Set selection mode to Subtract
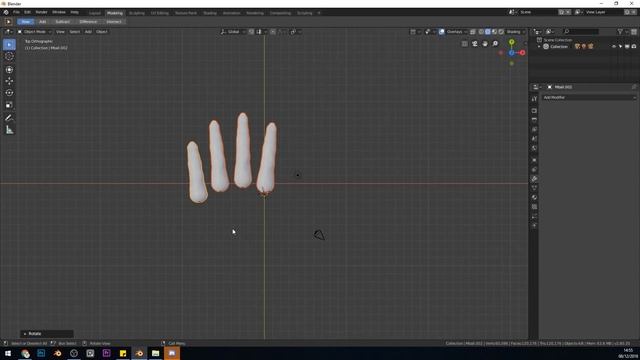 tap(62, 22)
